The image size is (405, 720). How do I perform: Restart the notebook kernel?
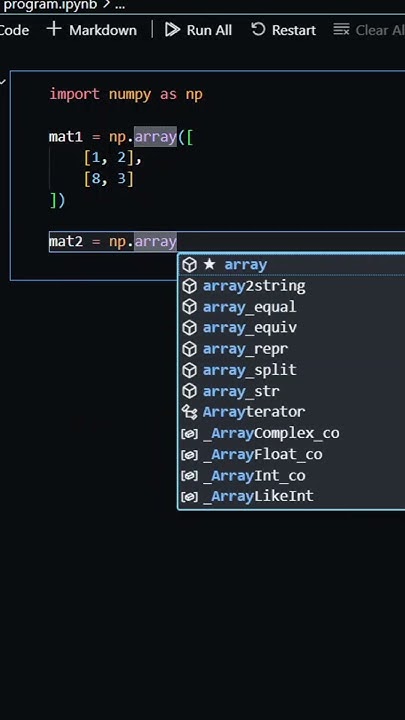[x=283, y=30]
